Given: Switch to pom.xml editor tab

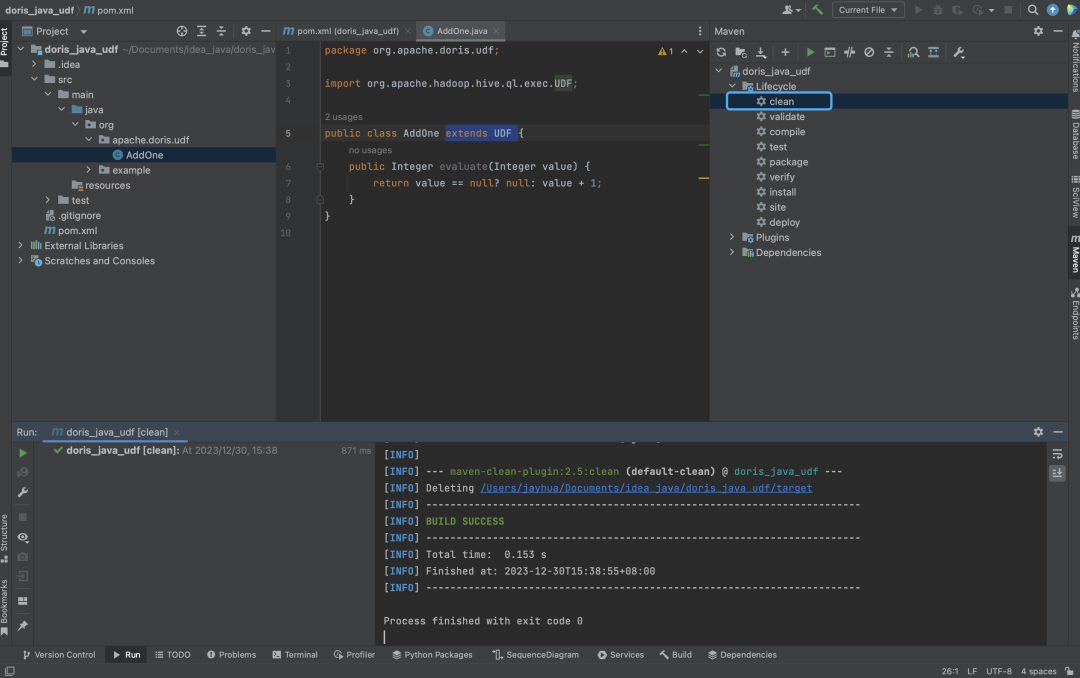Looking at the screenshot, I should coord(343,31).
